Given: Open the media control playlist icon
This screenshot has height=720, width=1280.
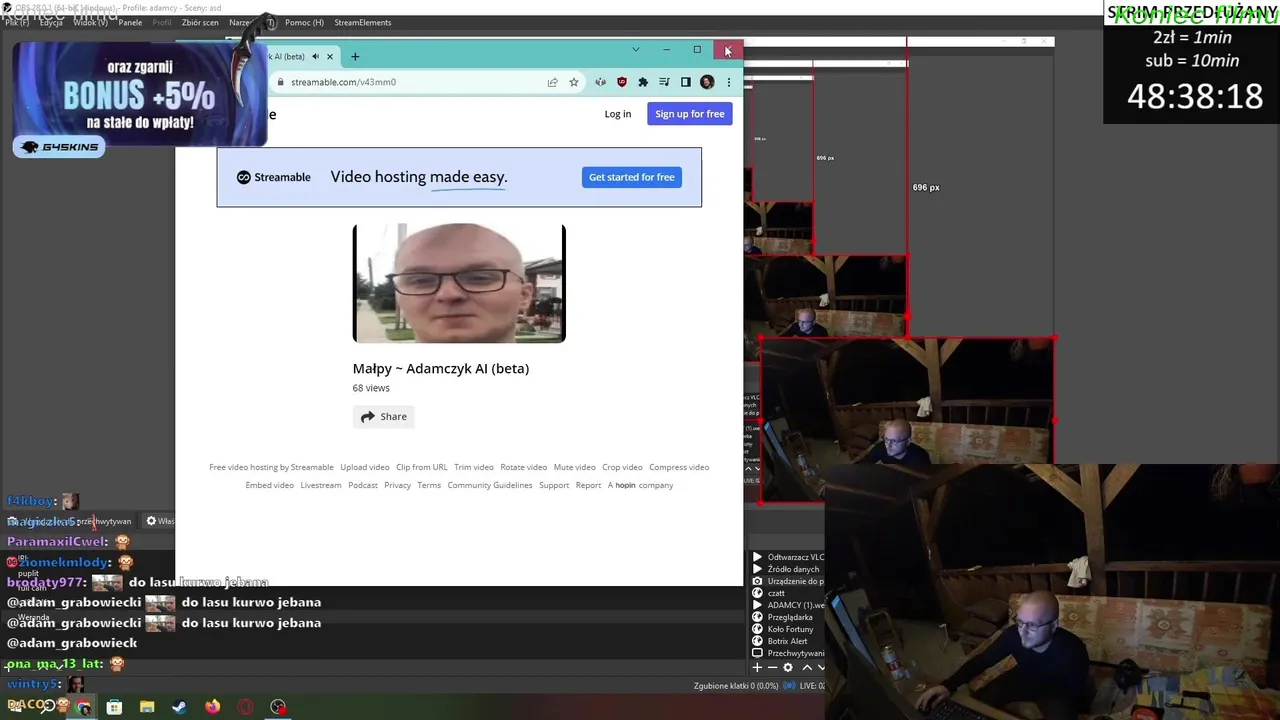Looking at the screenshot, I should point(664,82).
